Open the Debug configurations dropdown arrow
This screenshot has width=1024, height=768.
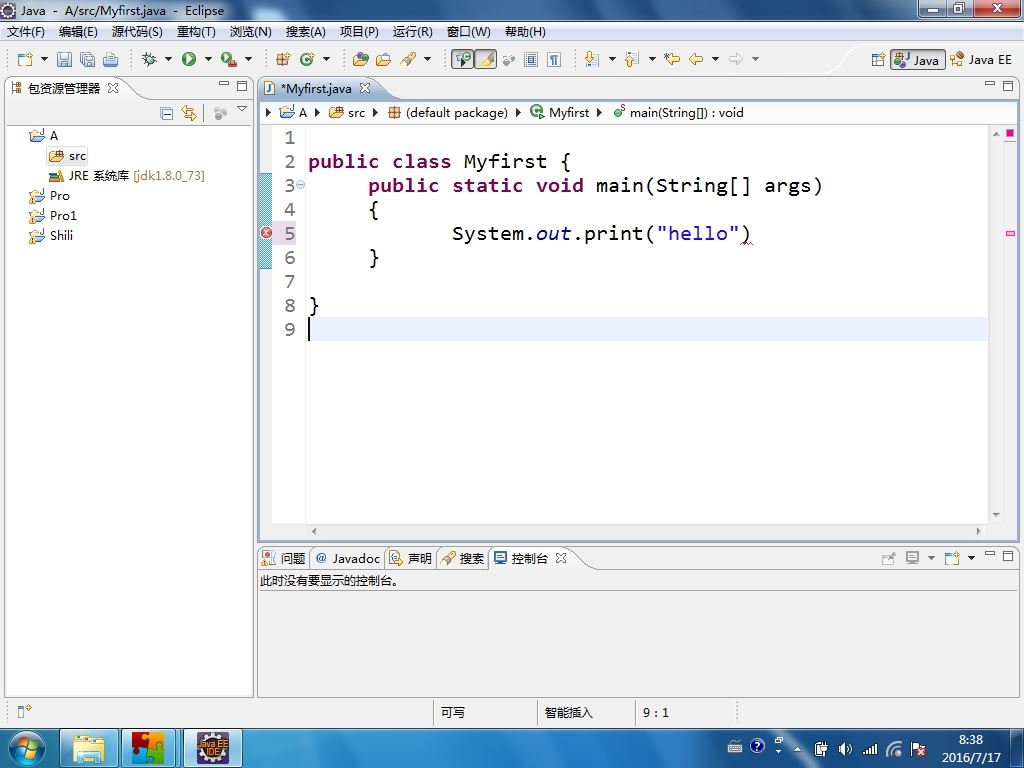(168, 59)
